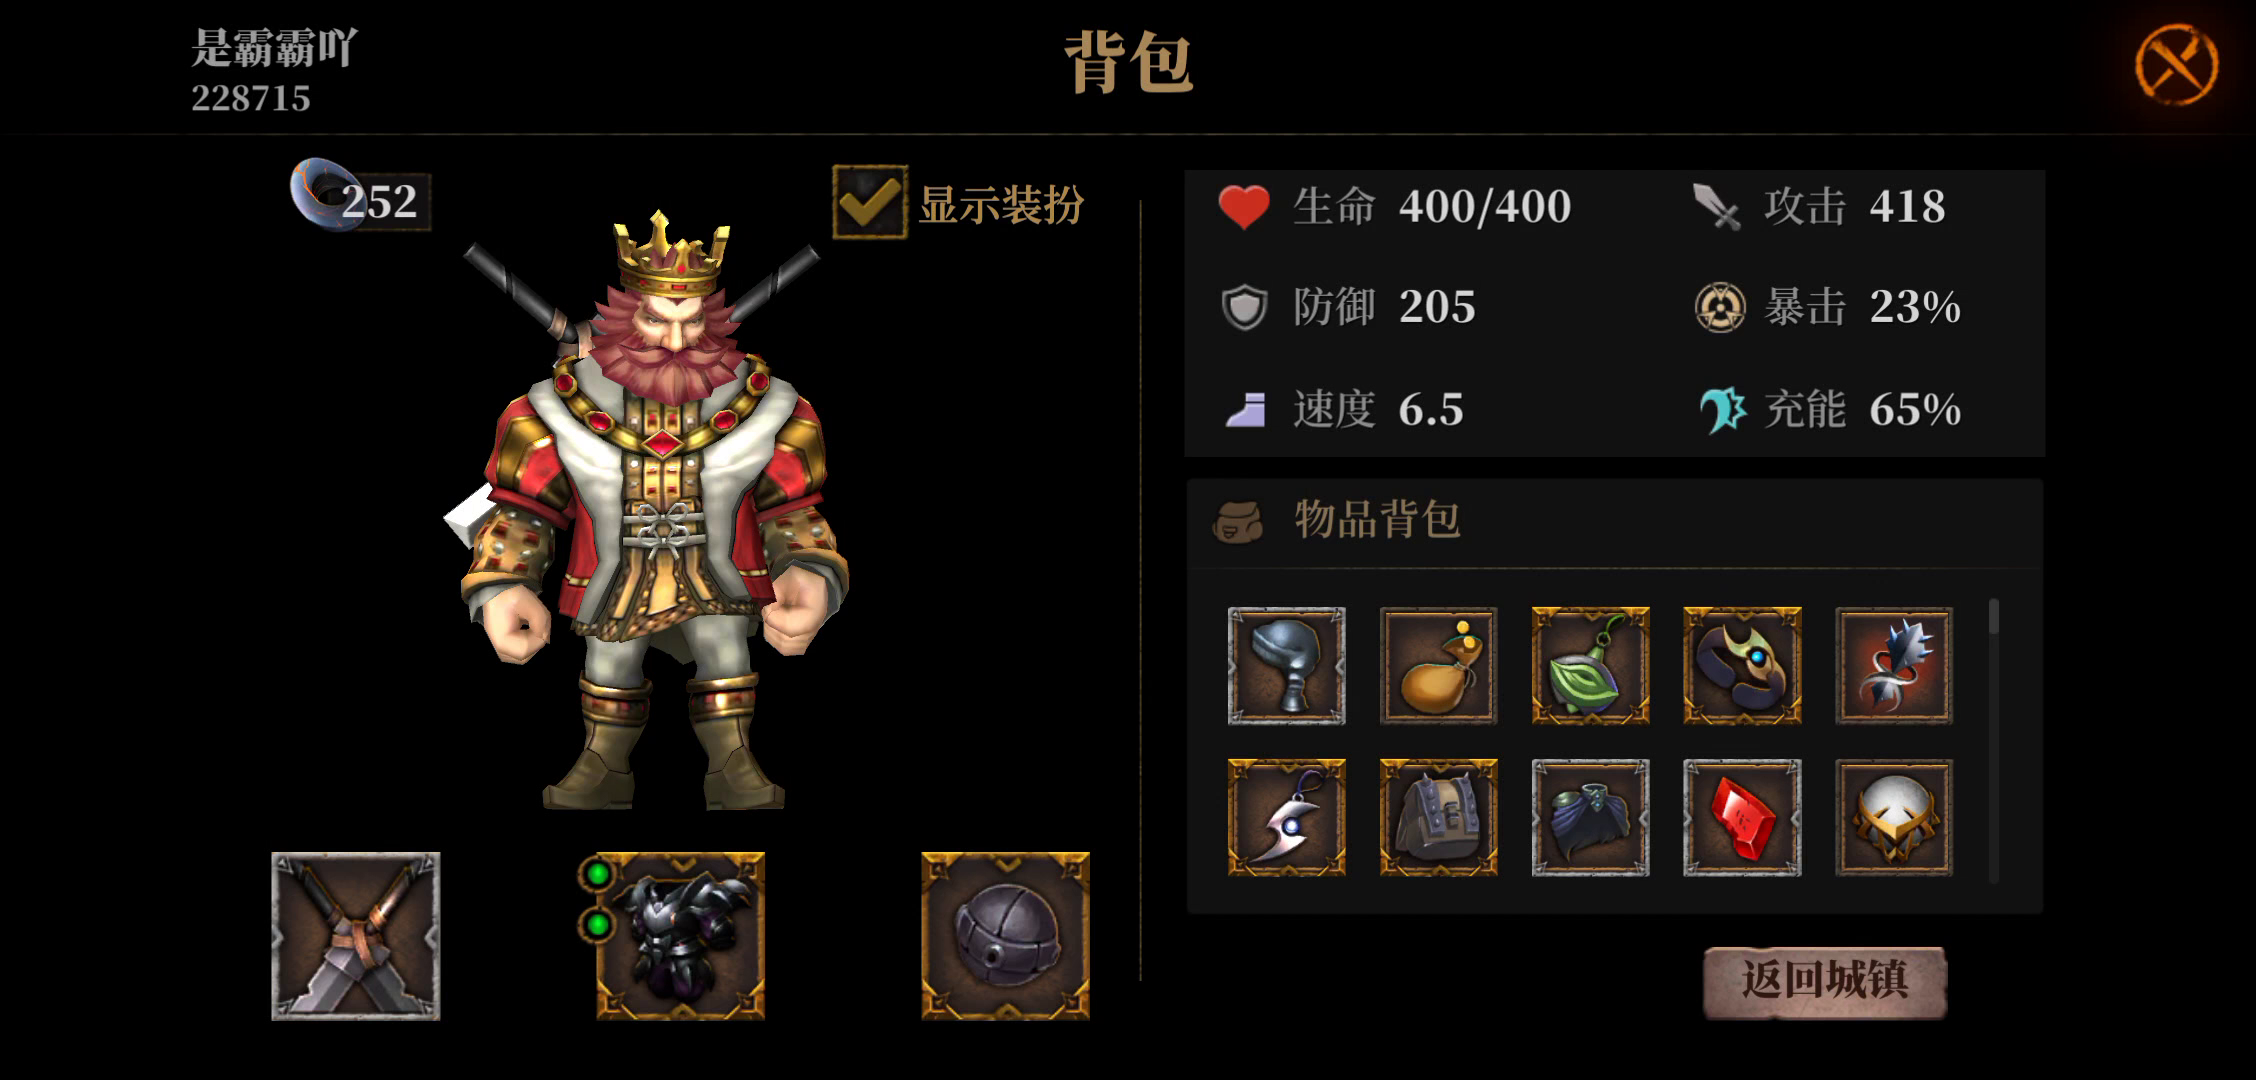Image resolution: width=2256 pixels, height=1080 pixels.
Task: Open the spiked backpack item
Action: click(1438, 817)
